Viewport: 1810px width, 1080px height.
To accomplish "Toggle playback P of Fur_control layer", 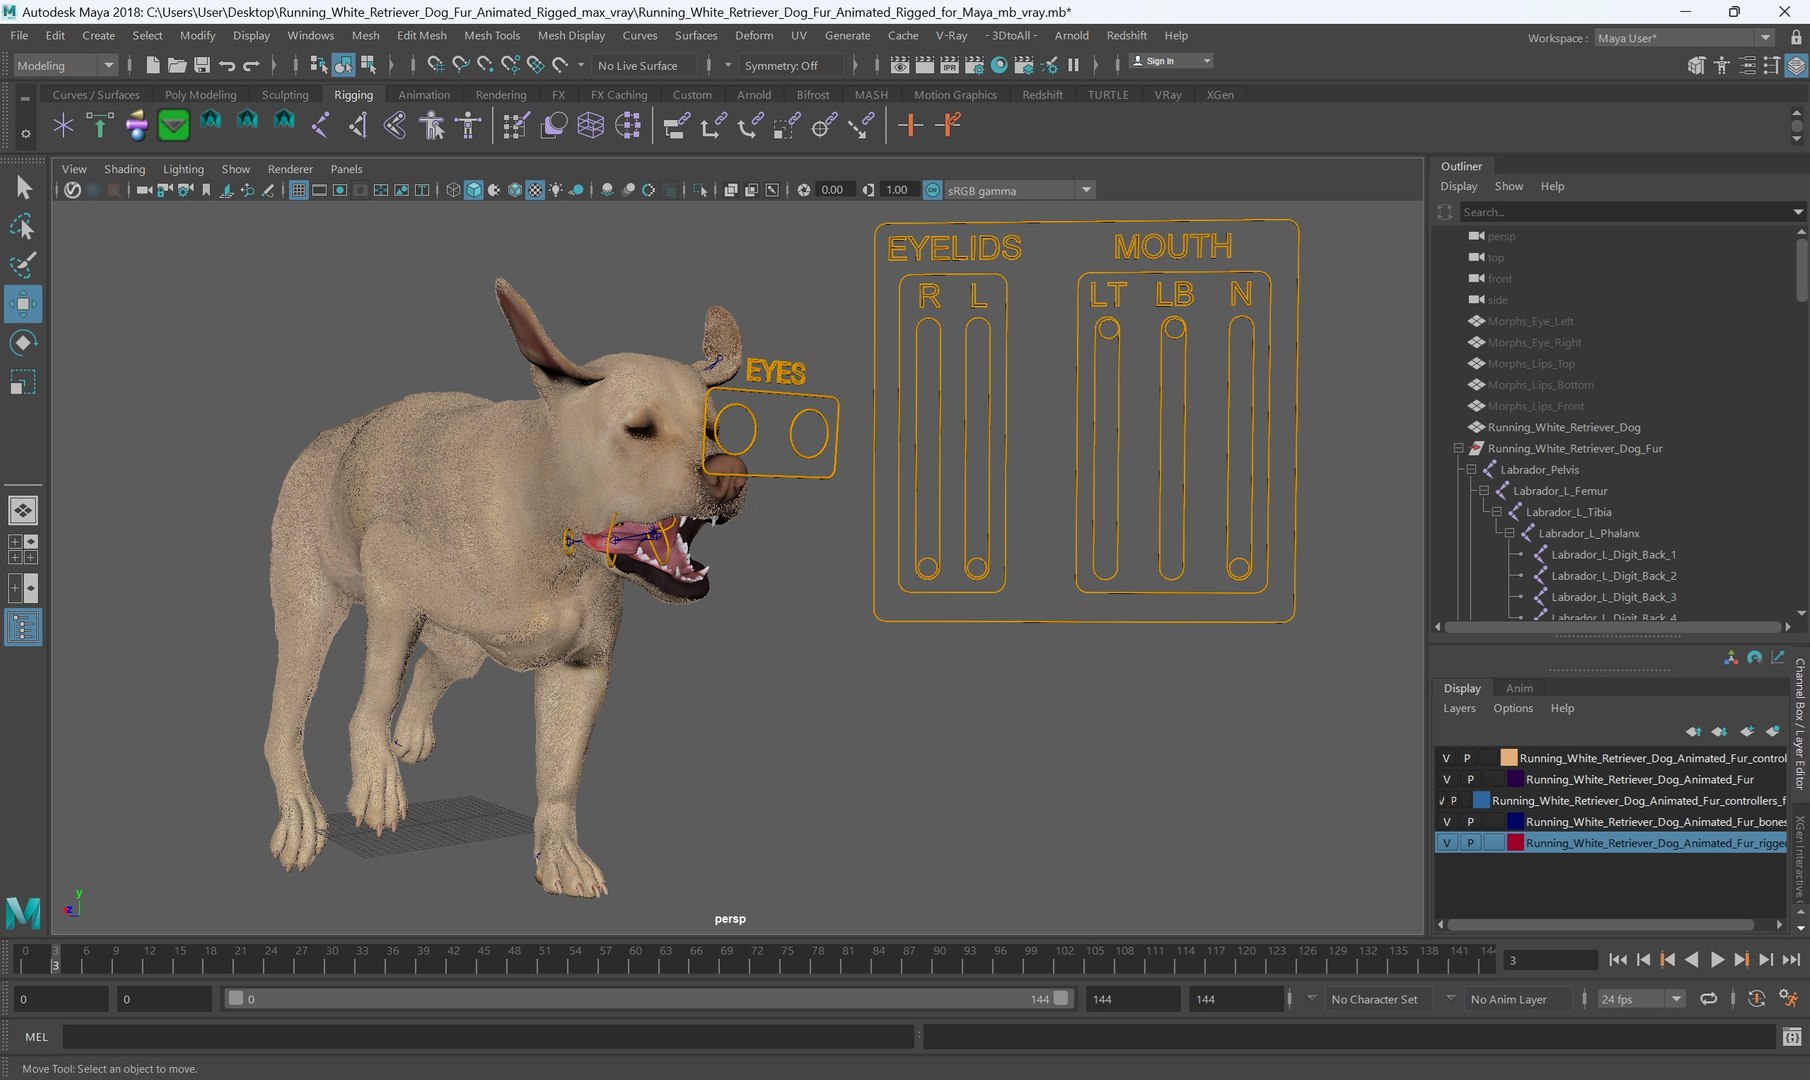I will (1467, 758).
